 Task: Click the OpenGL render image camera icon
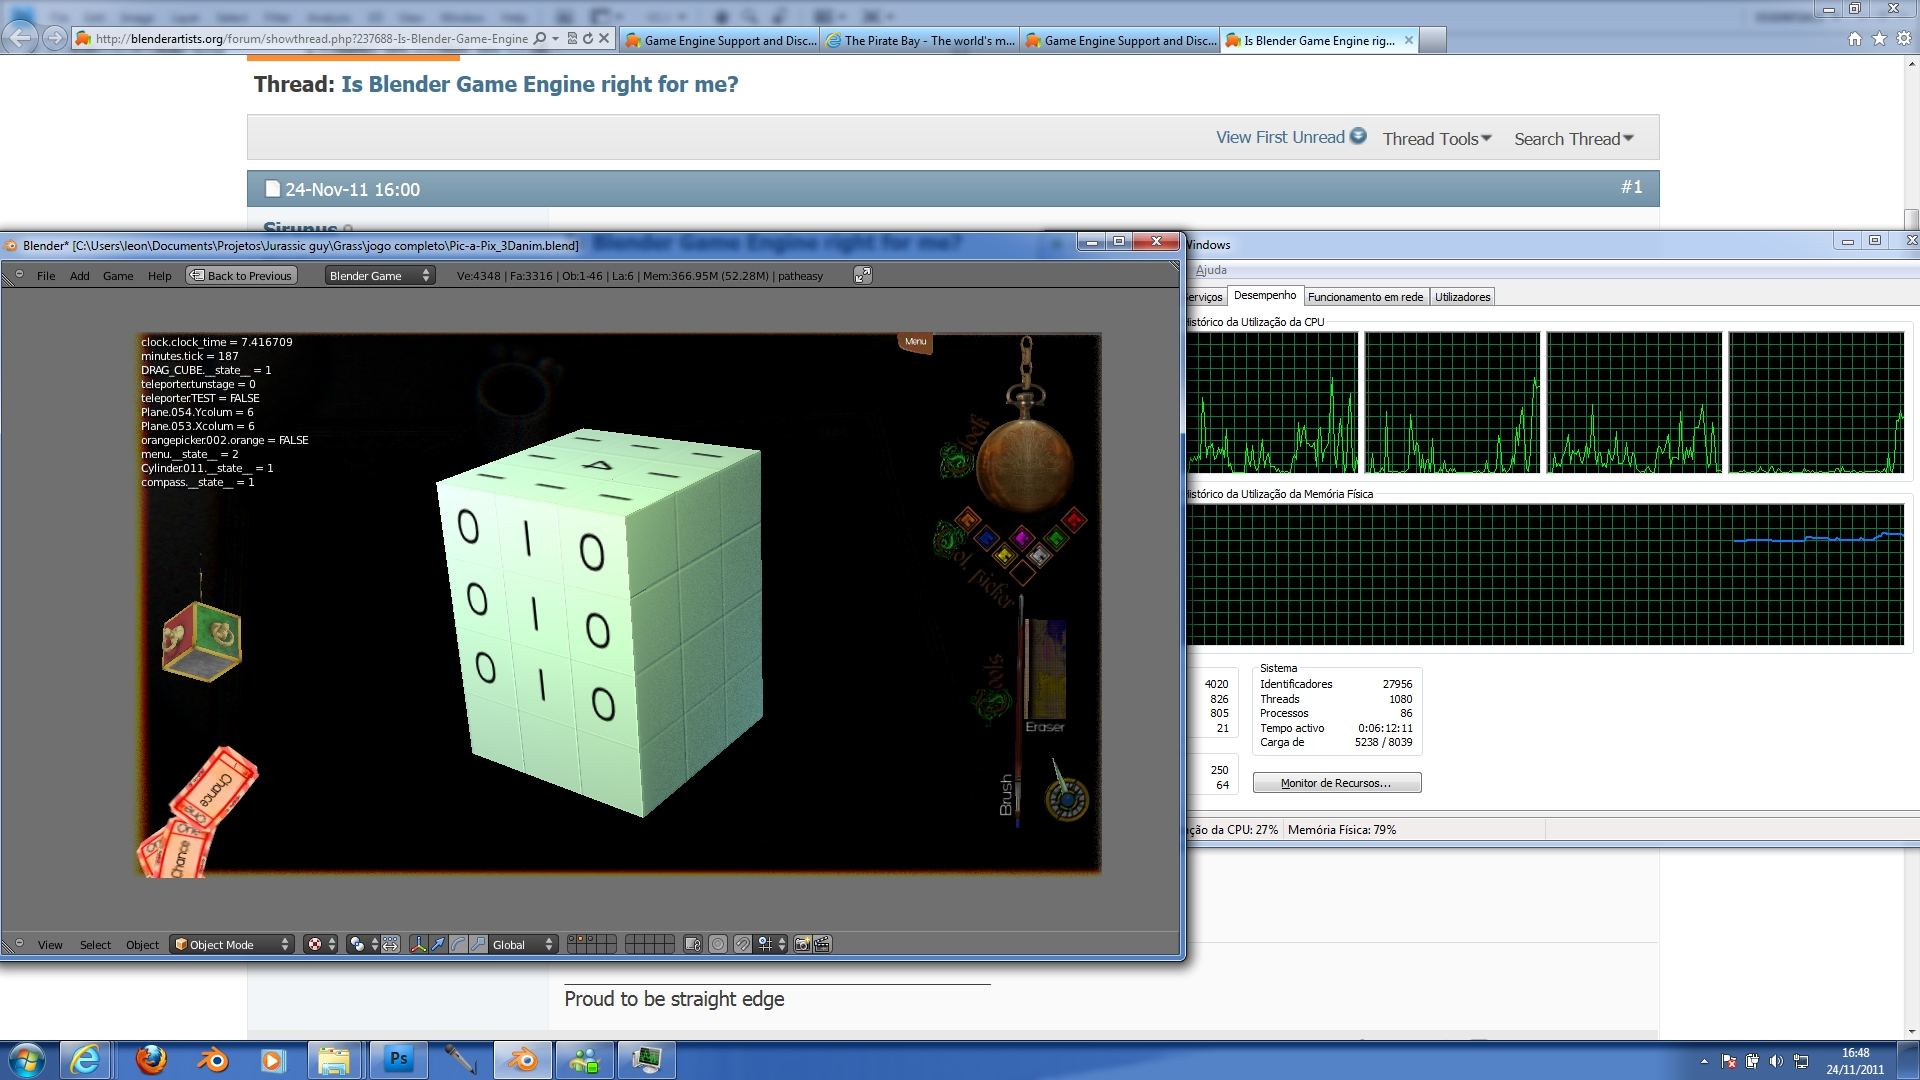(802, 944)
